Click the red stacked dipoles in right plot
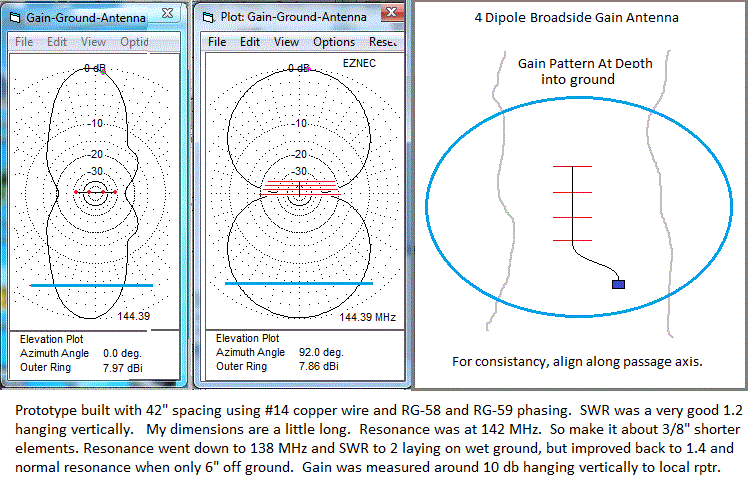 298,190
